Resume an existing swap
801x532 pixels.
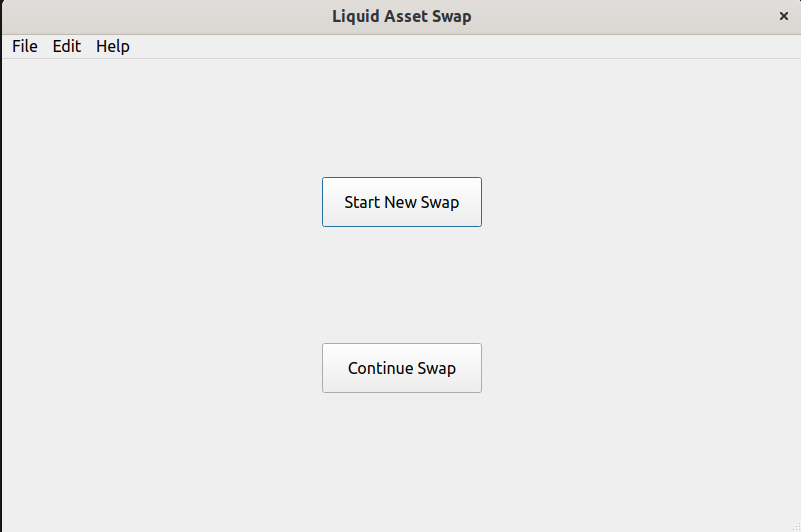[x=402, y=368]
